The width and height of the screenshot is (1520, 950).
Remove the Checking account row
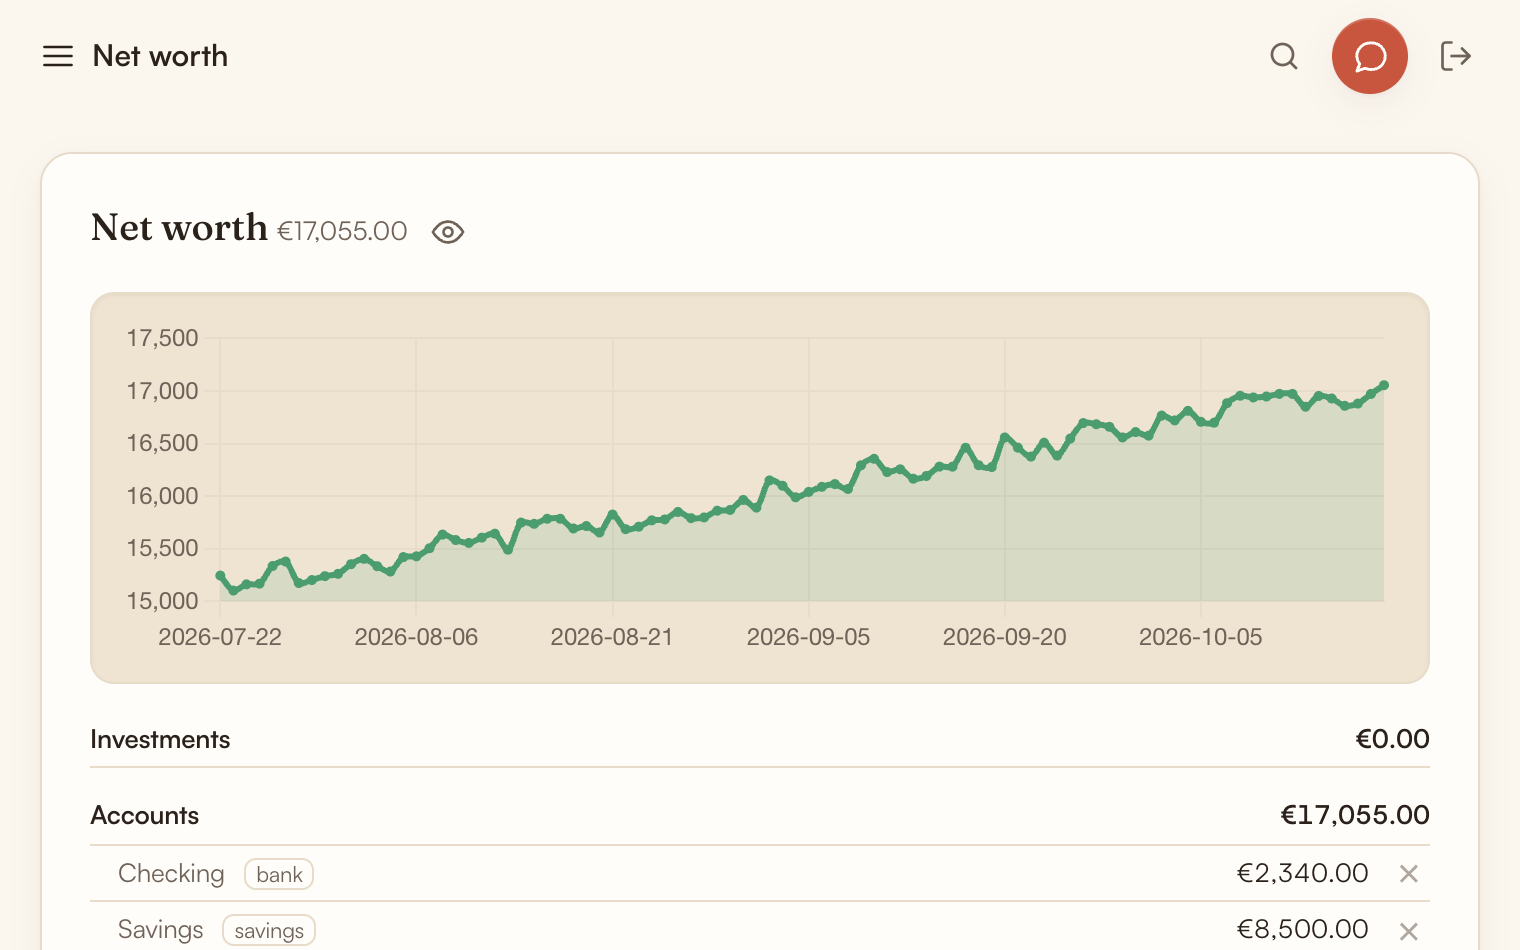click(x=1409, y=874)
